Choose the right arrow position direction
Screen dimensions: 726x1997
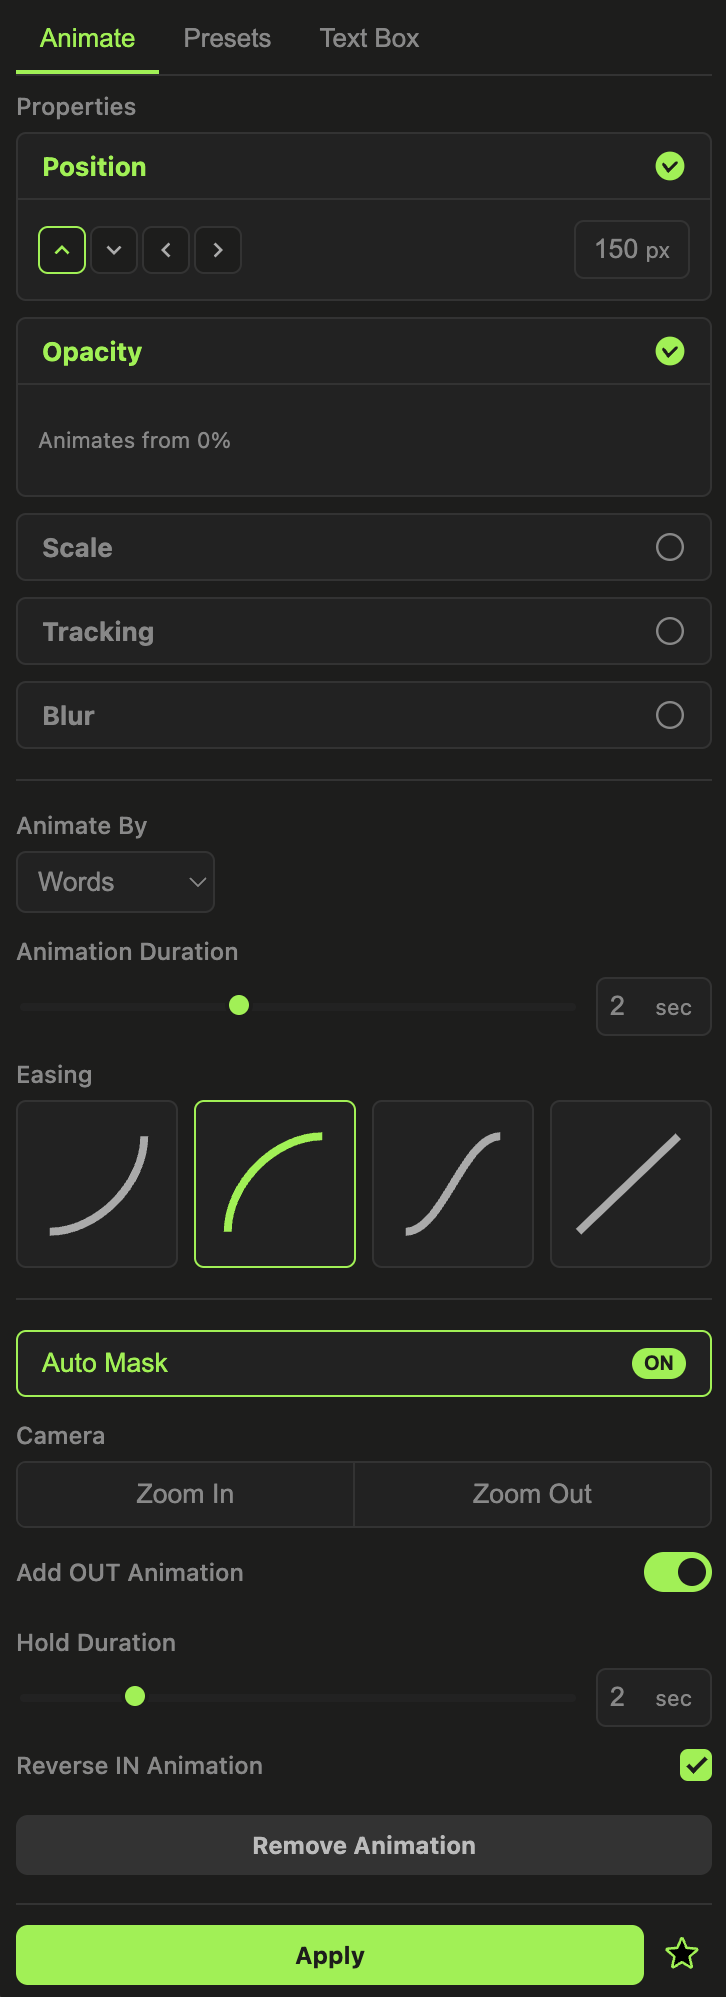(x=217, y=250)
